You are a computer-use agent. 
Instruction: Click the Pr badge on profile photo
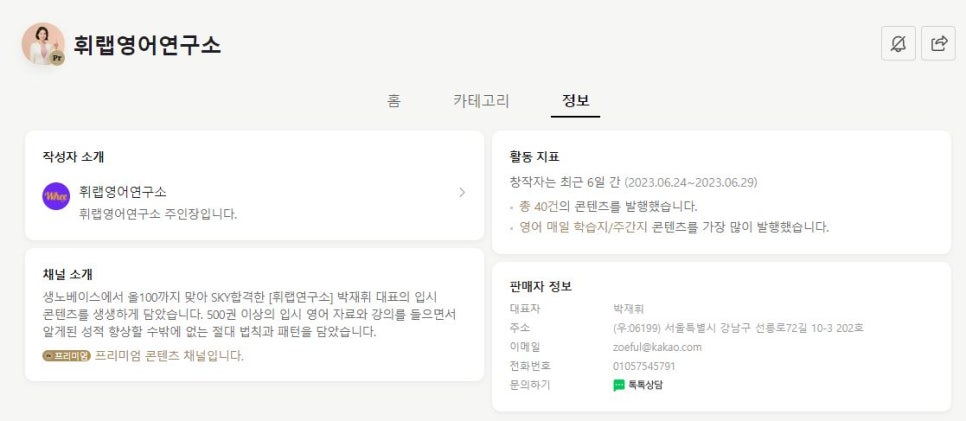(57, 58)
